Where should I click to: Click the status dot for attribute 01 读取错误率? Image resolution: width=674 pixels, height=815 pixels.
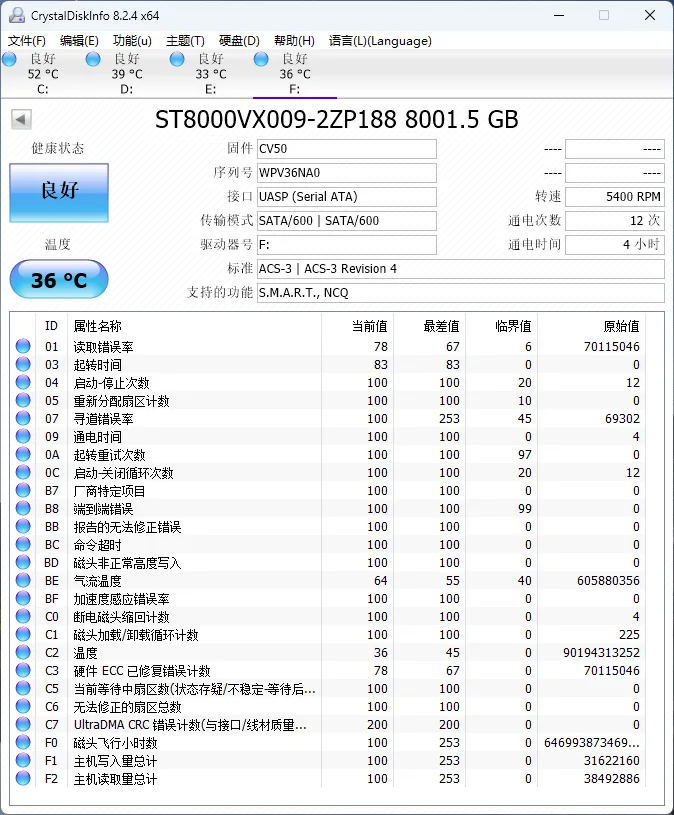pos(23,346)
